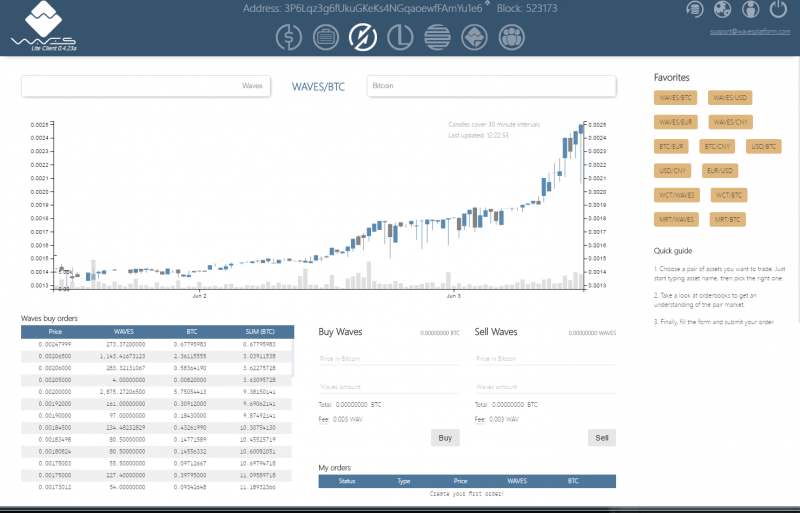
Task: Copy address using icon beside the address
Action: click(487, 4)
